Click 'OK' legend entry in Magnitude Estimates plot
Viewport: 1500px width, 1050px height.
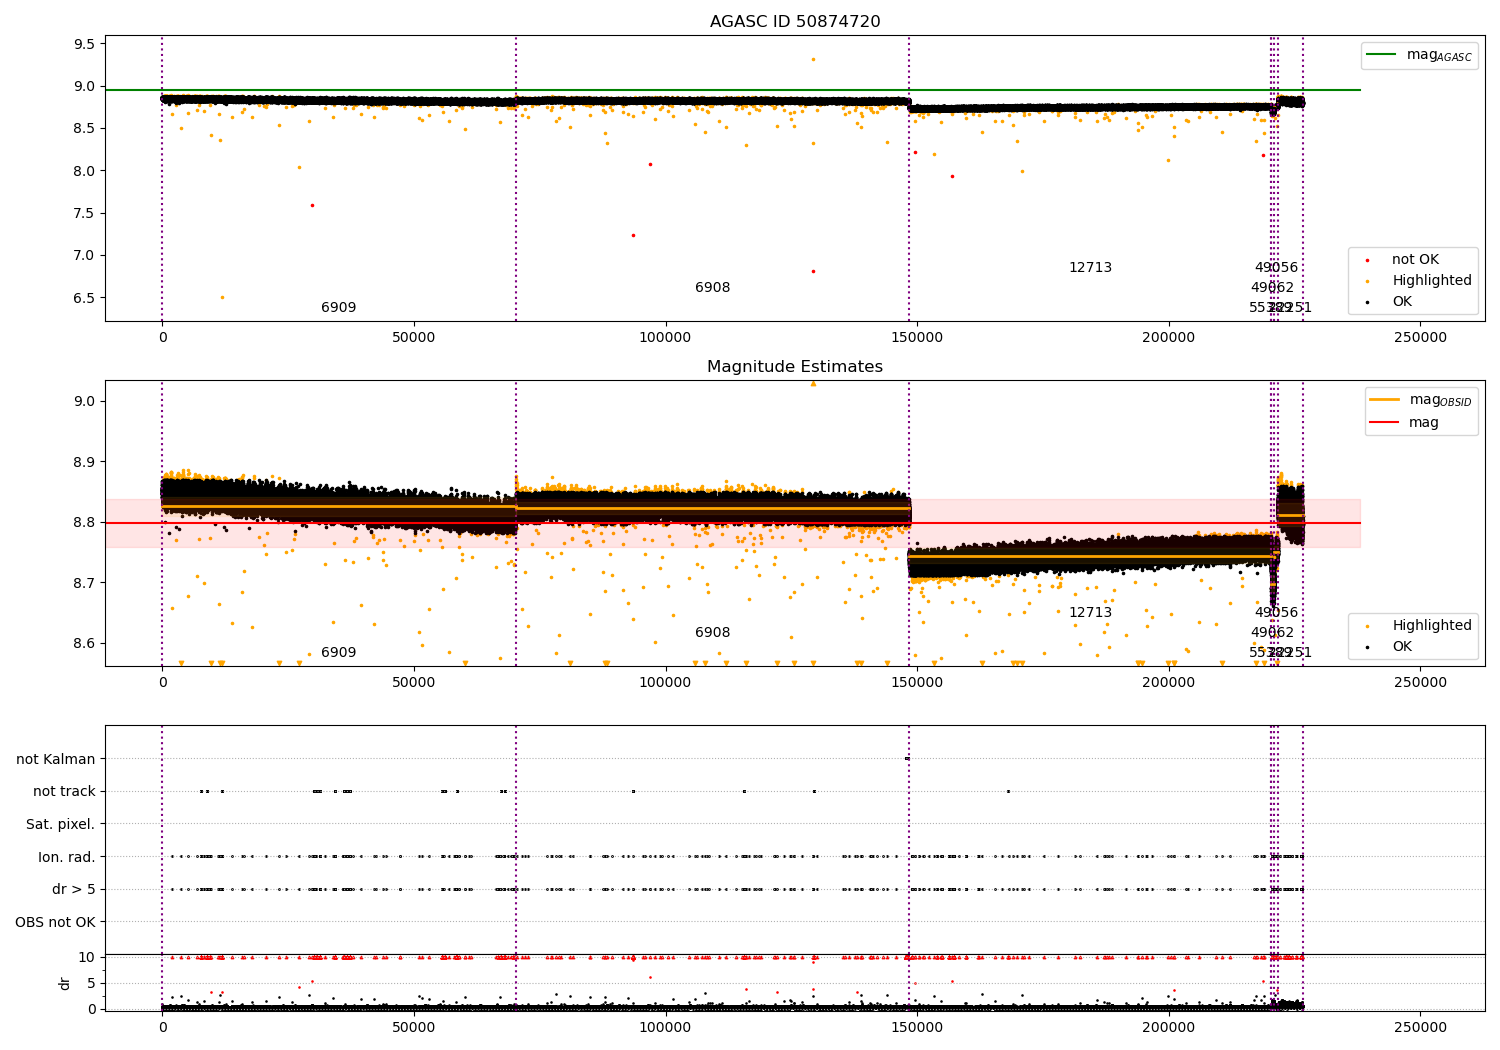(x=1402, y=647)
